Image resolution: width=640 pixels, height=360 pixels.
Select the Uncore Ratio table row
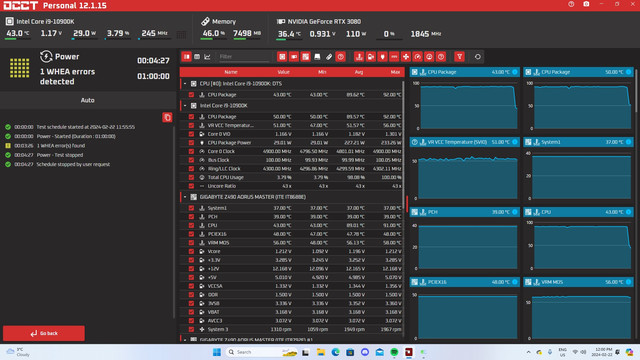click(x=291, y=186)
